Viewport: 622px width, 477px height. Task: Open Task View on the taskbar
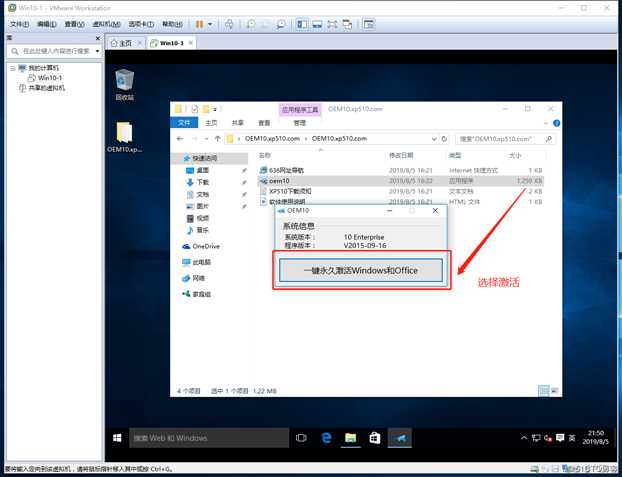point(301,438)
